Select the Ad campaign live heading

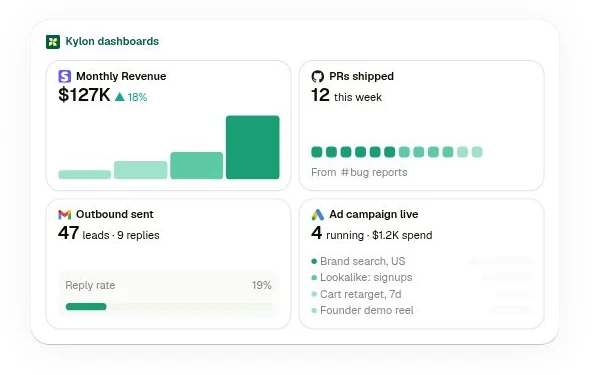pos(373,214)
